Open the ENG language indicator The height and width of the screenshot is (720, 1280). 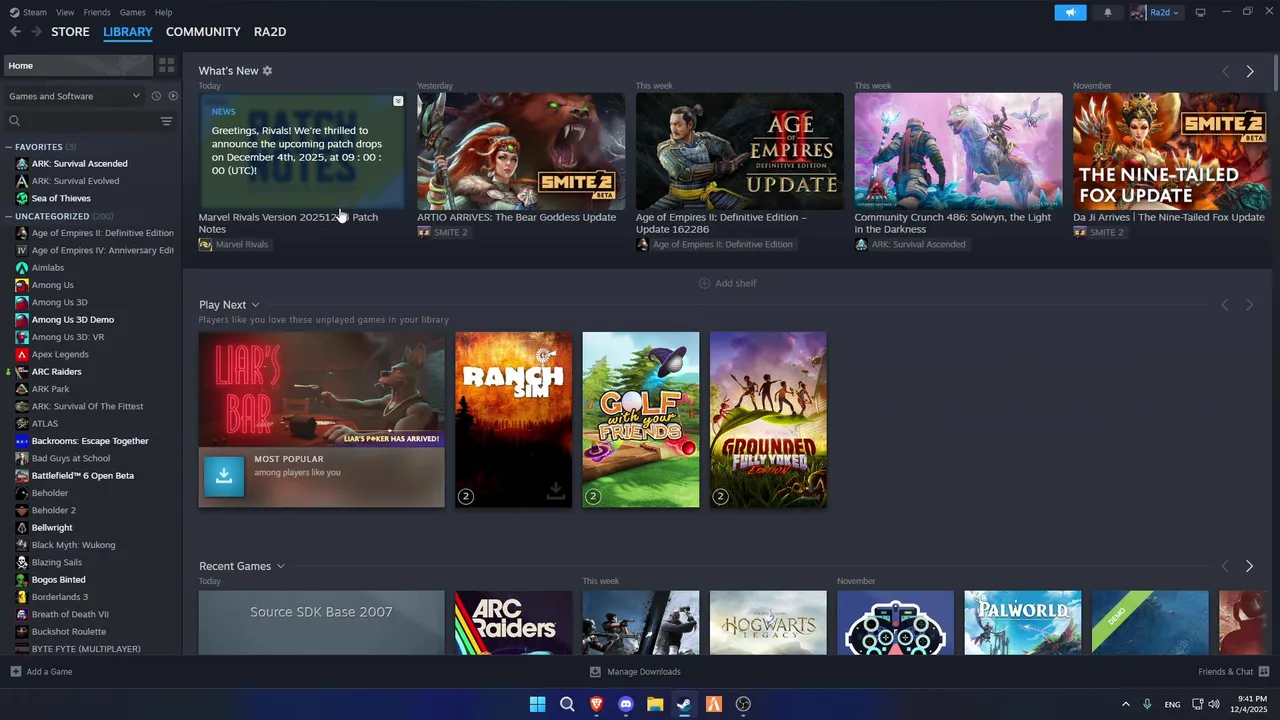pos(1173,704)
